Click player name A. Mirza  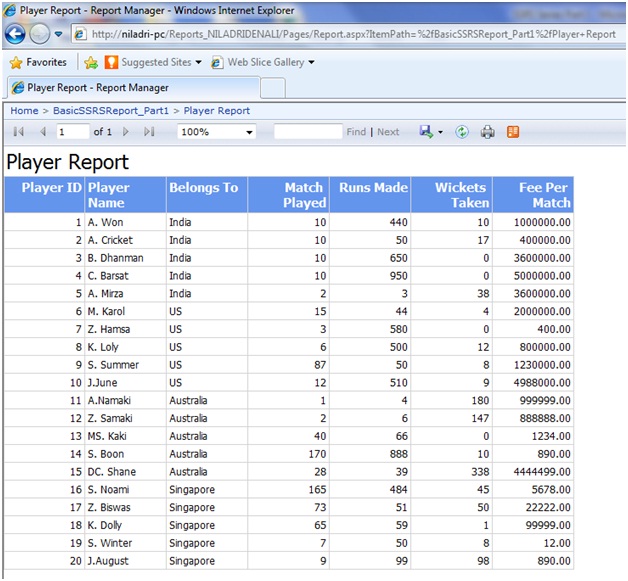105,294
